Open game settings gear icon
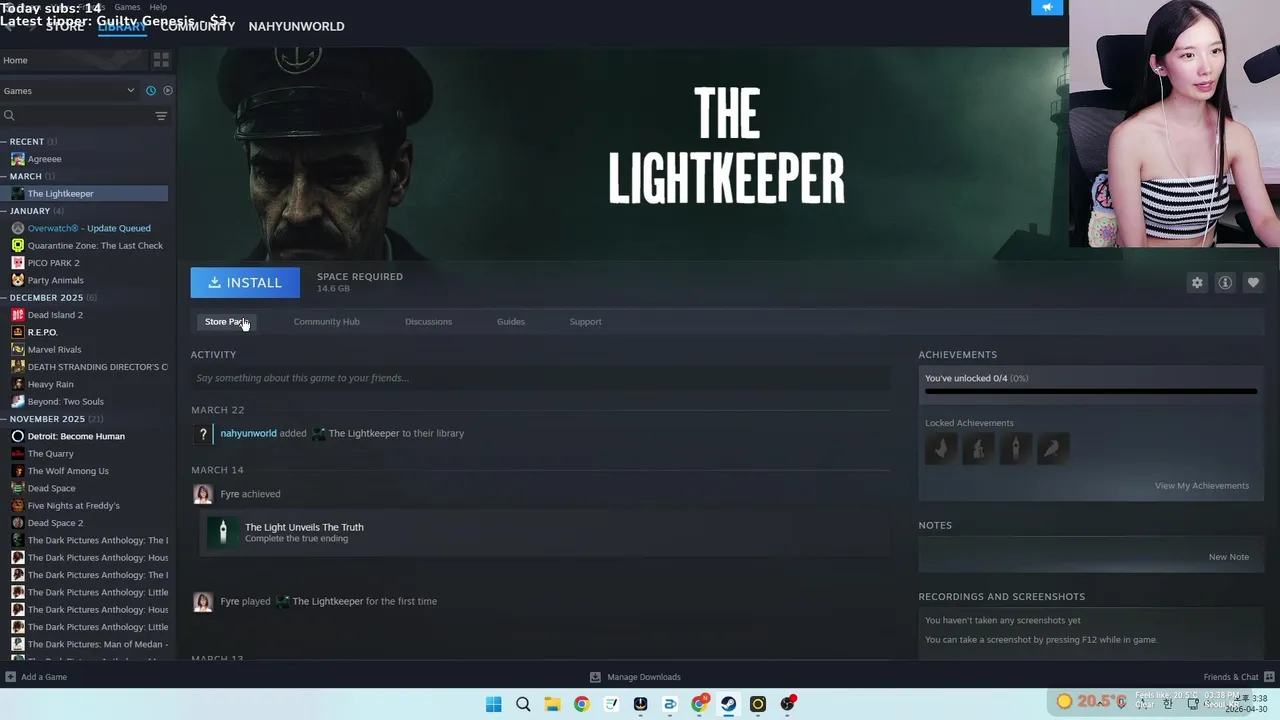Viewport: 1280px width, 720px height. coord(1197,283)
